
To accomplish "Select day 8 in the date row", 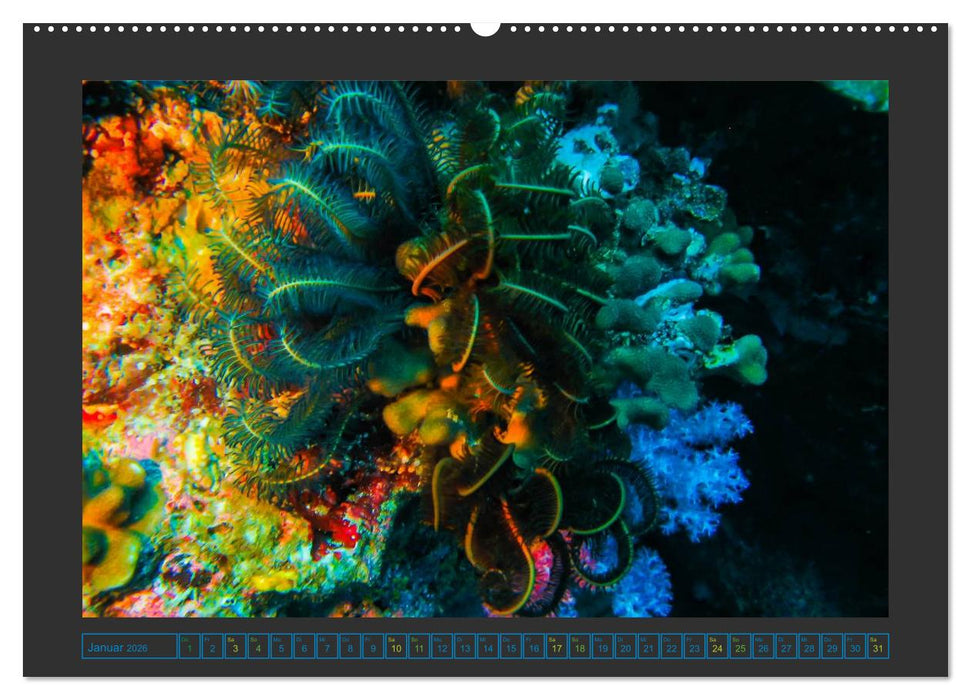I will coord(350,647).
